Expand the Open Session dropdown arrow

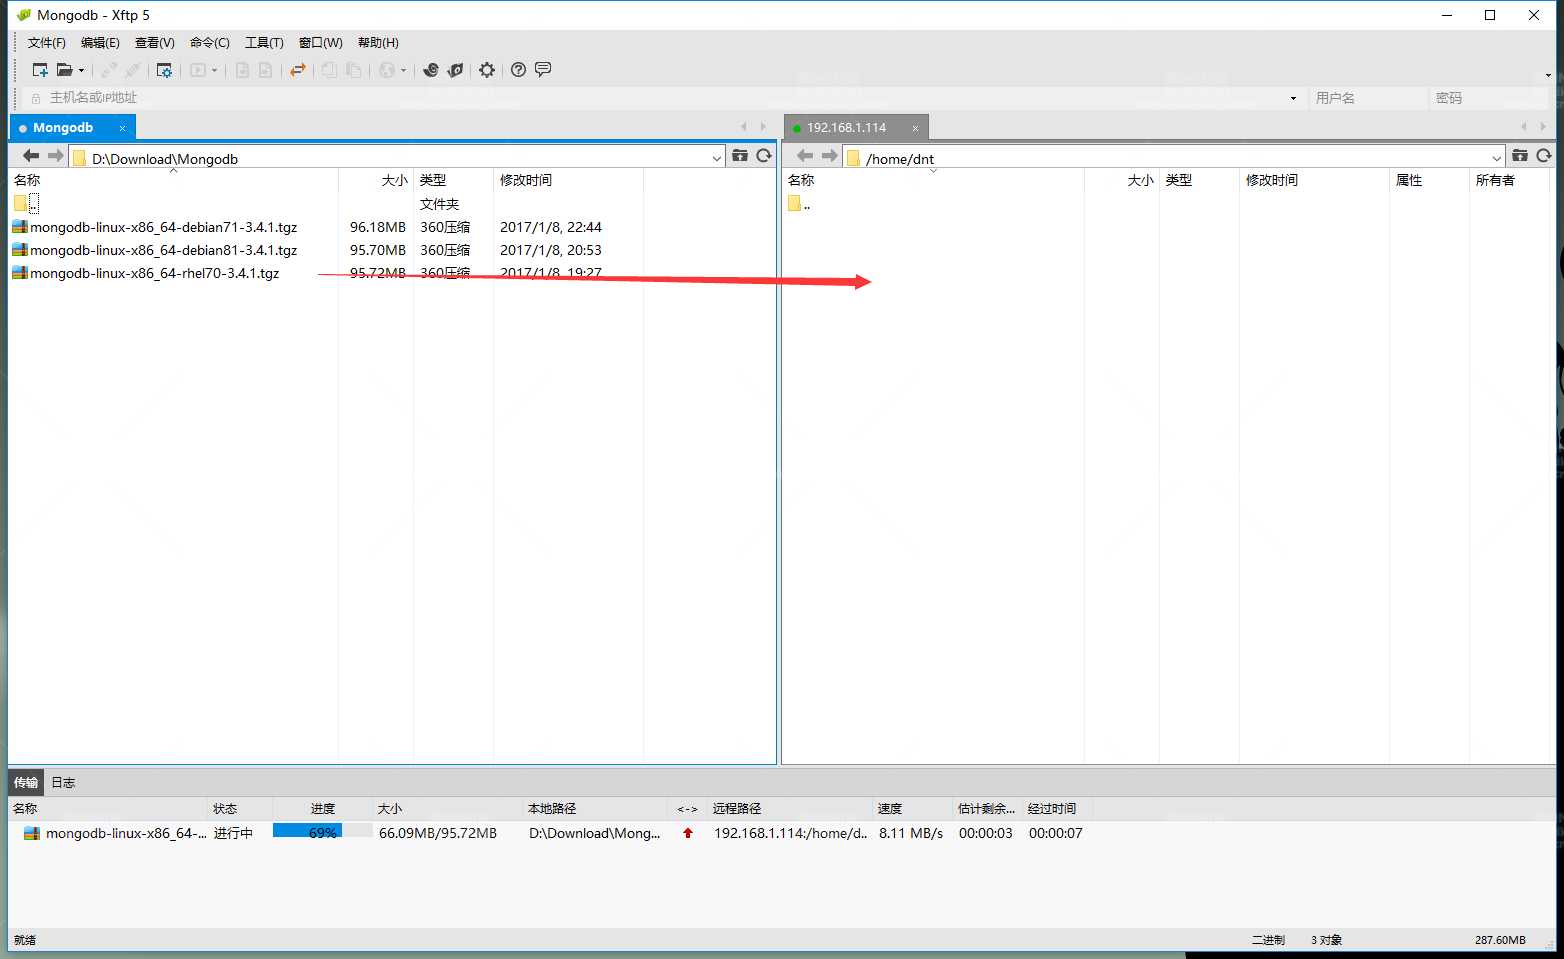(81, 70)
